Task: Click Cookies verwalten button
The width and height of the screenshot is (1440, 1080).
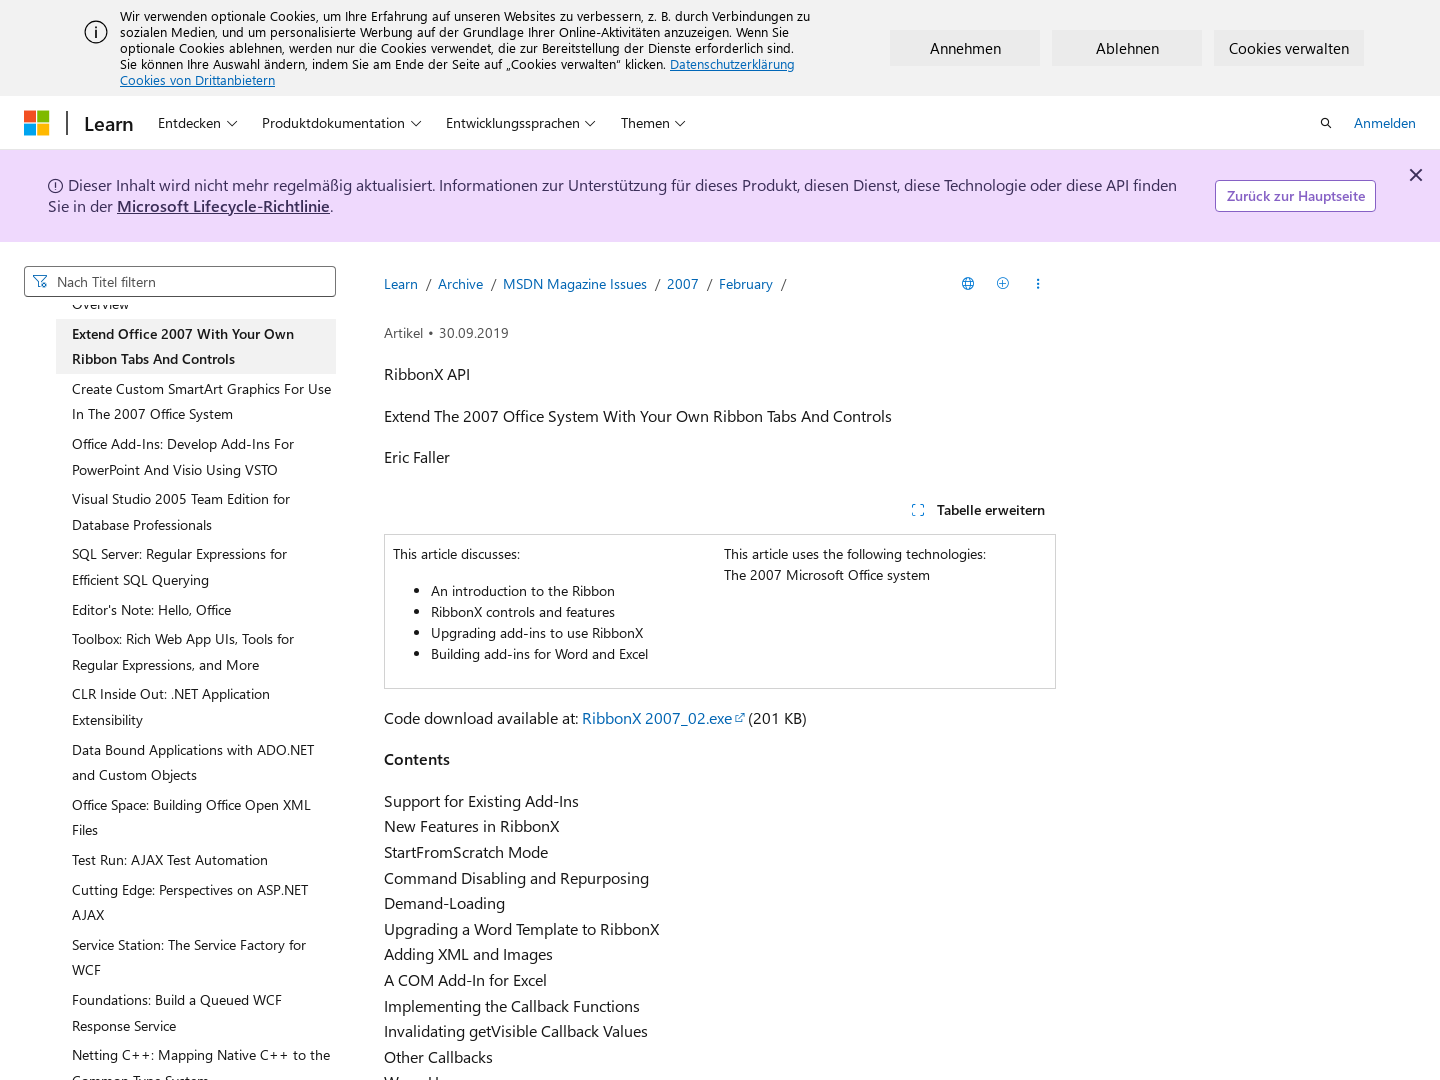Action: (1289, 48)
